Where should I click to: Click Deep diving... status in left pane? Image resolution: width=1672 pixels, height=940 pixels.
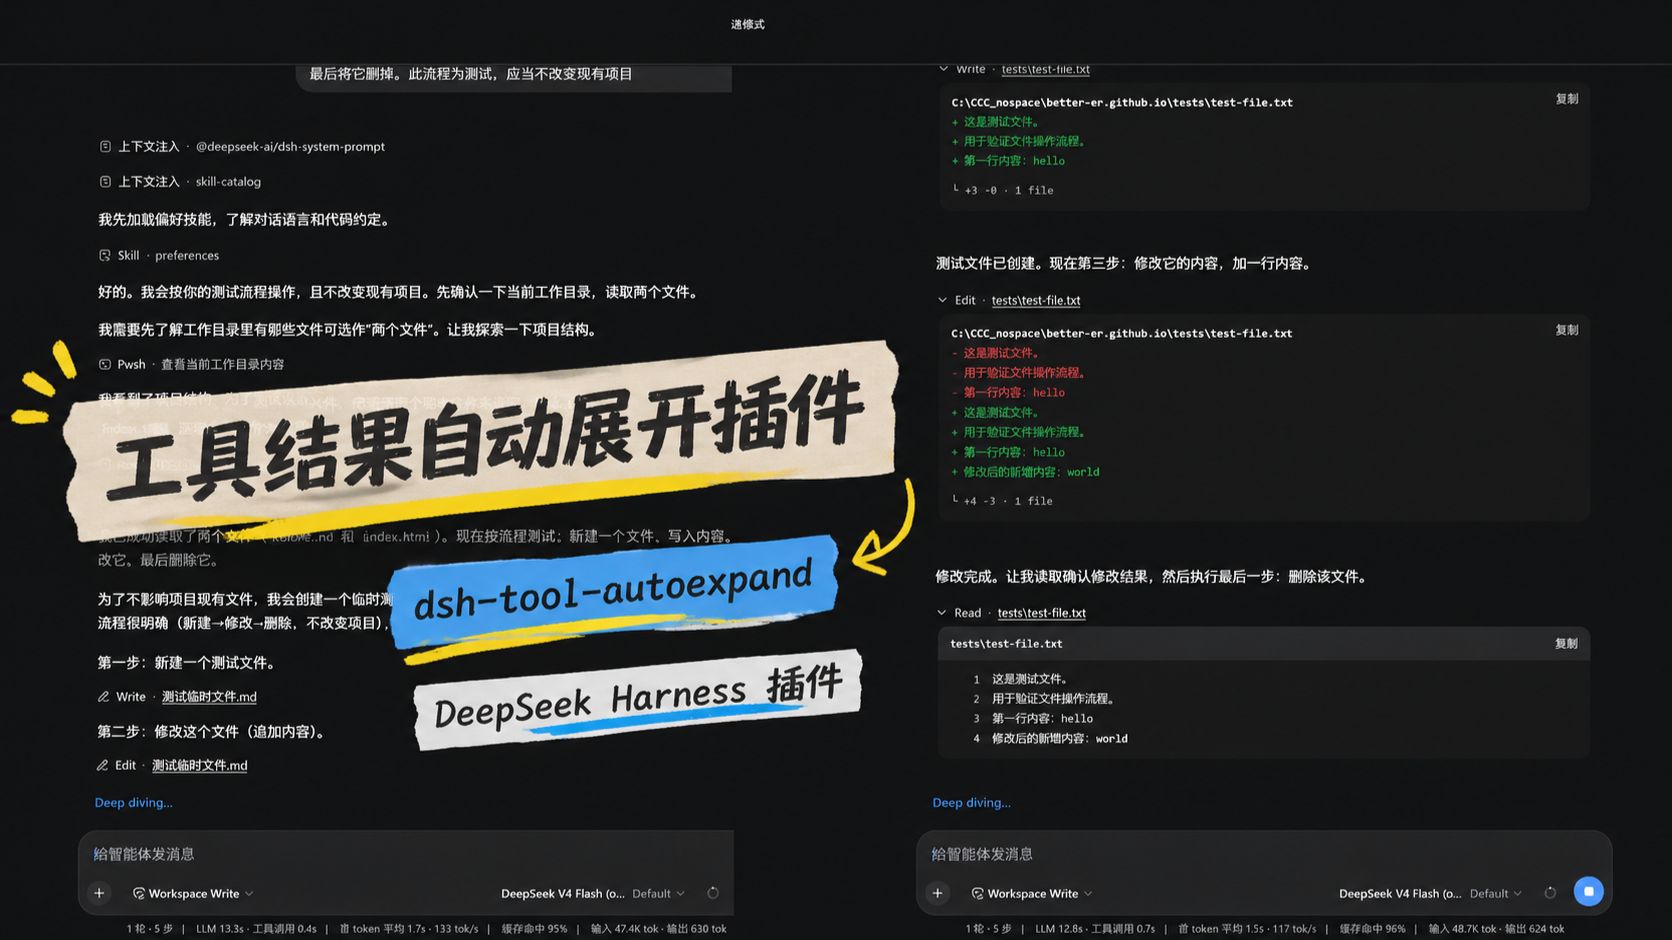133,802
